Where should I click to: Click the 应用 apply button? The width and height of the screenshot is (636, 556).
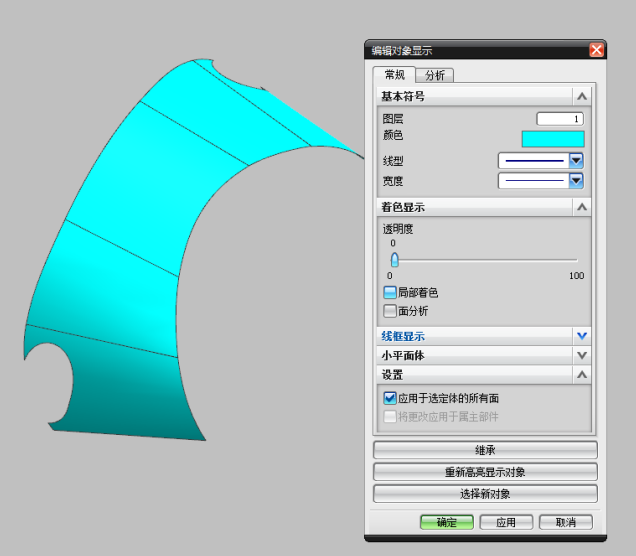pyautogui.click(x=506, y=522)
